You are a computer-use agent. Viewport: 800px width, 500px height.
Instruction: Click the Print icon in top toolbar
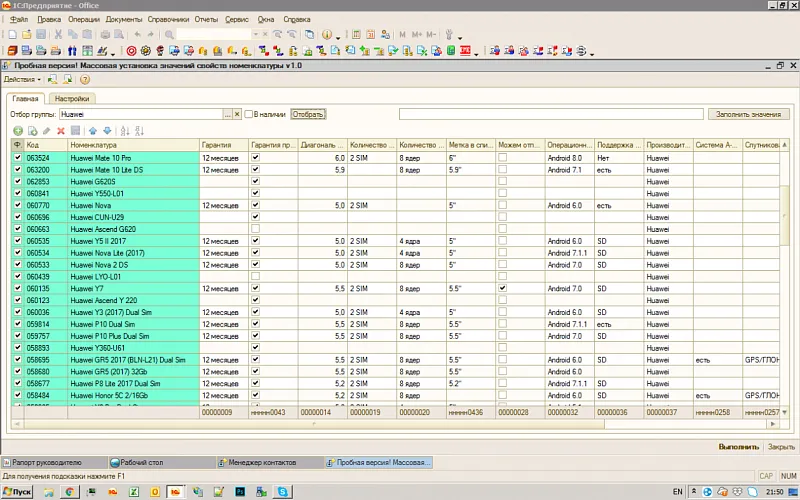point(105,35)
